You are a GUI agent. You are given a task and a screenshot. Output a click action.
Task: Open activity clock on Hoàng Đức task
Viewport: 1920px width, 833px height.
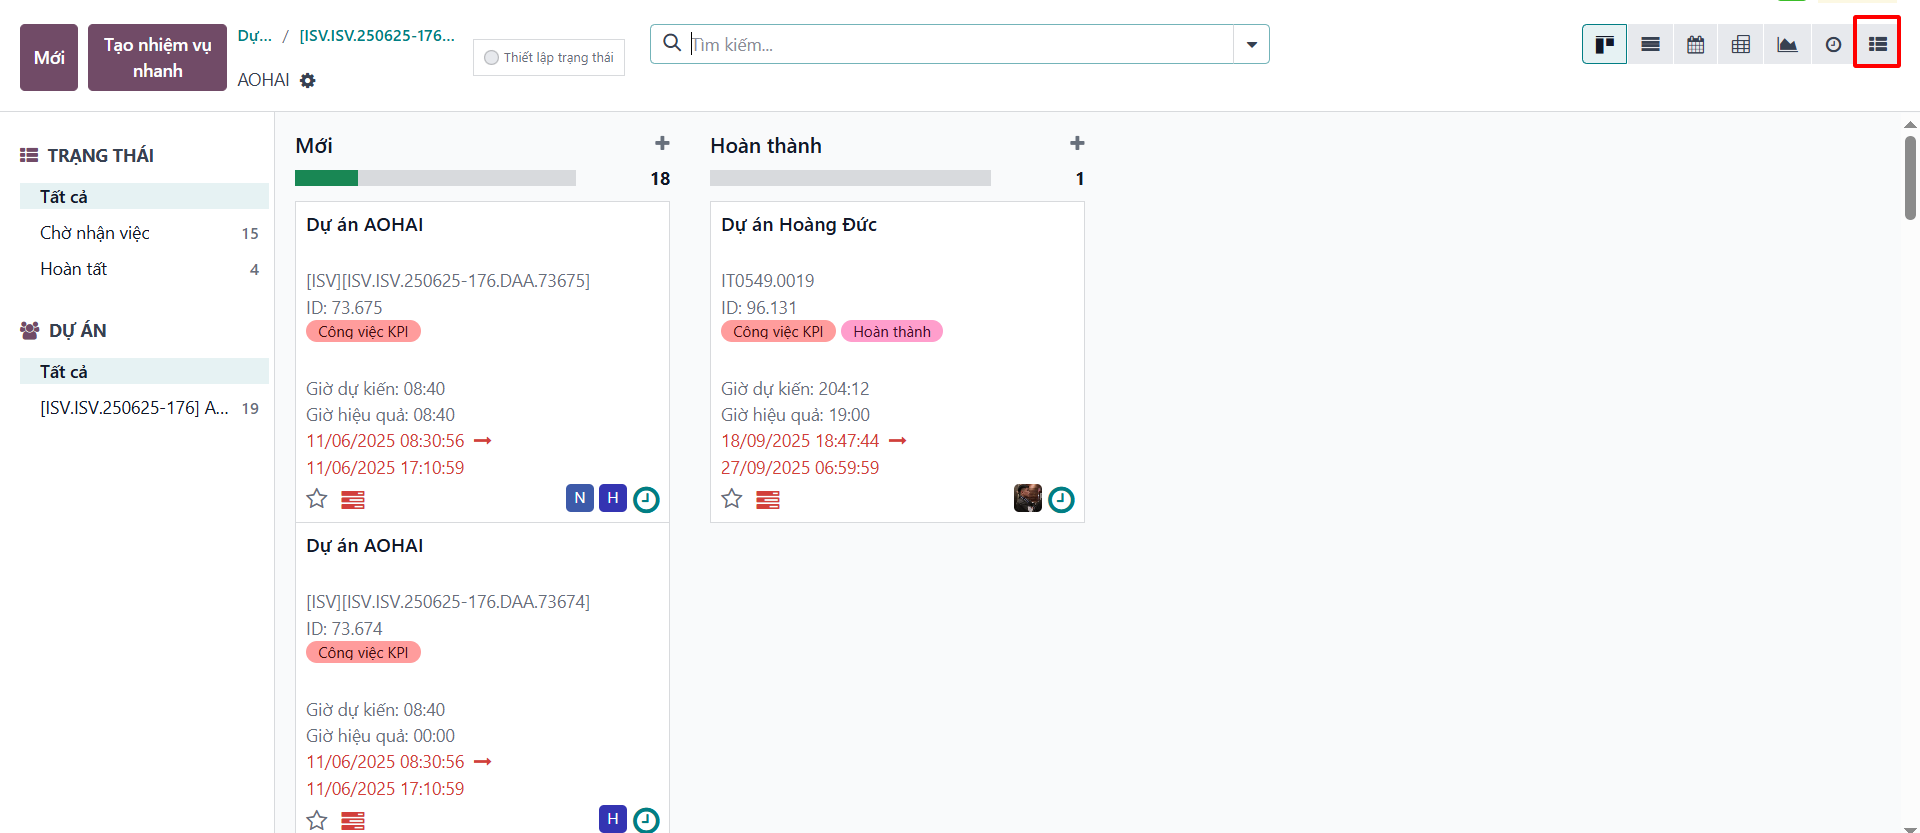[x=1061, y=499]
